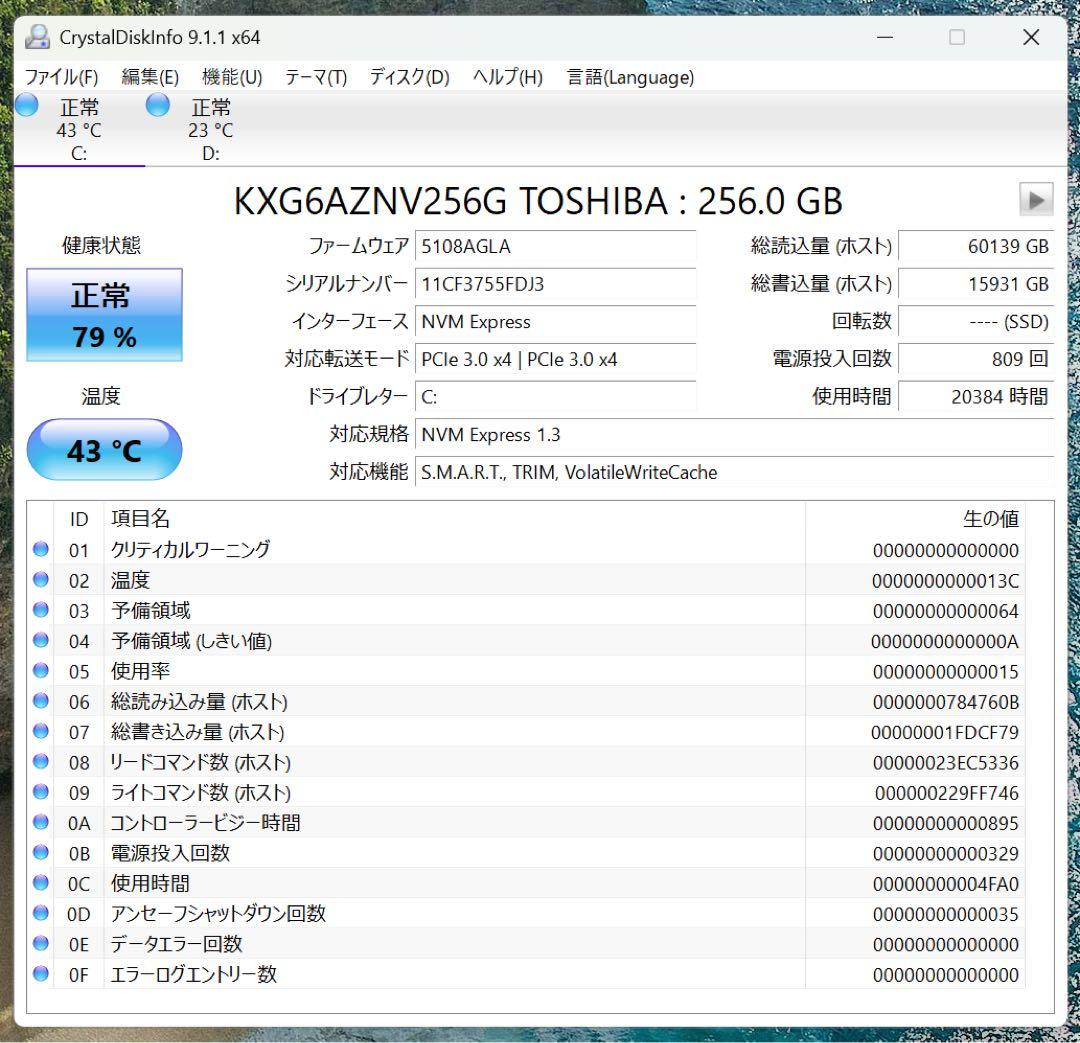Open the 言語(Language) menu
This screenshot has width=1080, height=1043.
(x=628, y=77)
